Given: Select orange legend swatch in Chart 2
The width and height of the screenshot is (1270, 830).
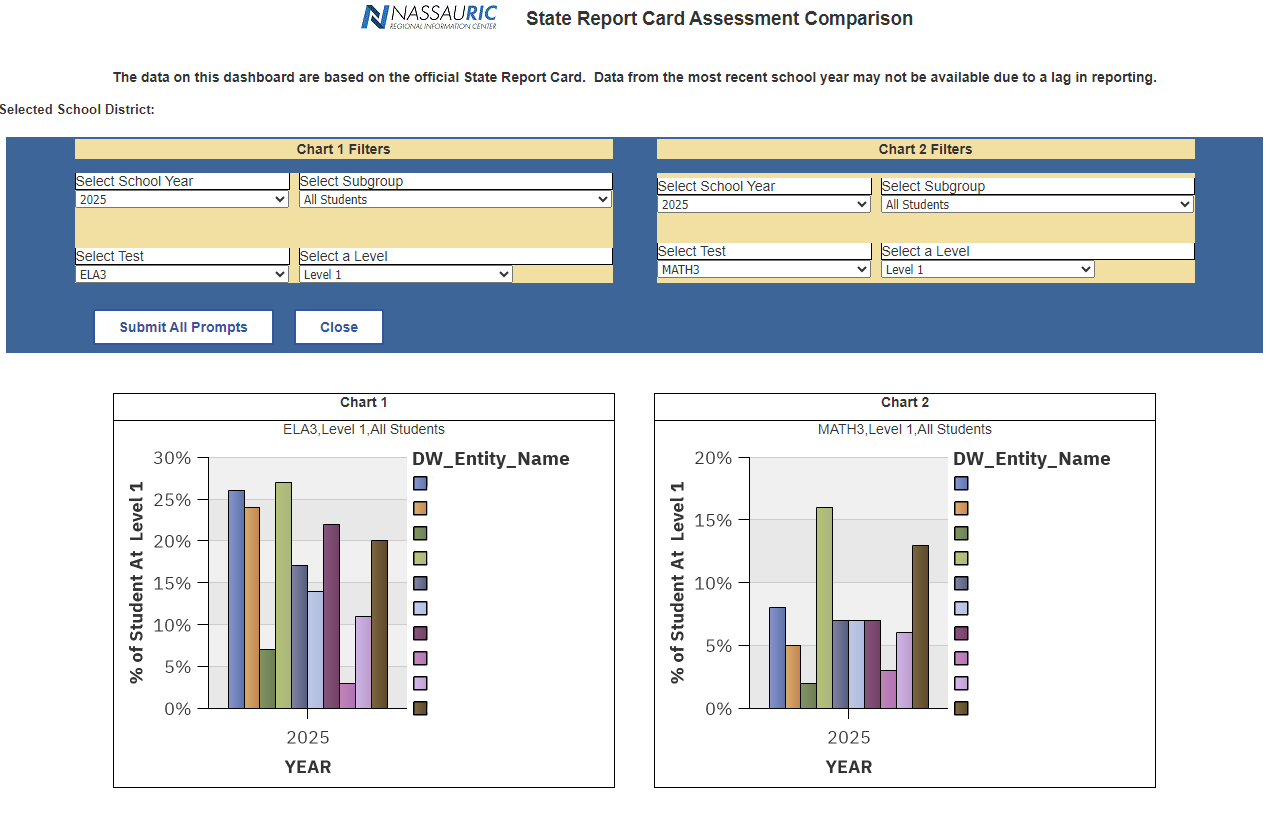Looking at the screenshot, I should coord(961,508).
